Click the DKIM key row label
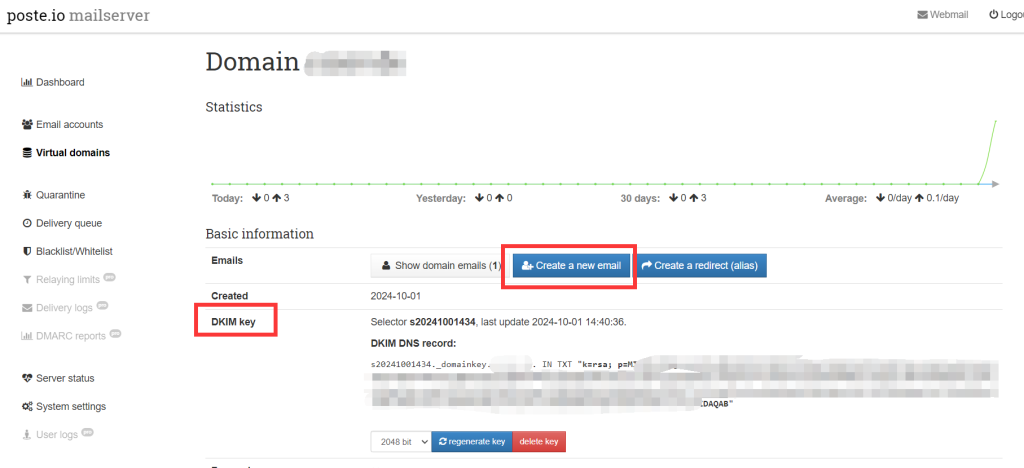The image size is (1024, 468). 233,322
